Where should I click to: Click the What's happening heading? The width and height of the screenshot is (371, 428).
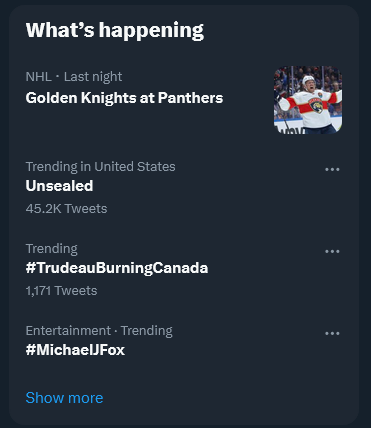[x=115, y=30]
